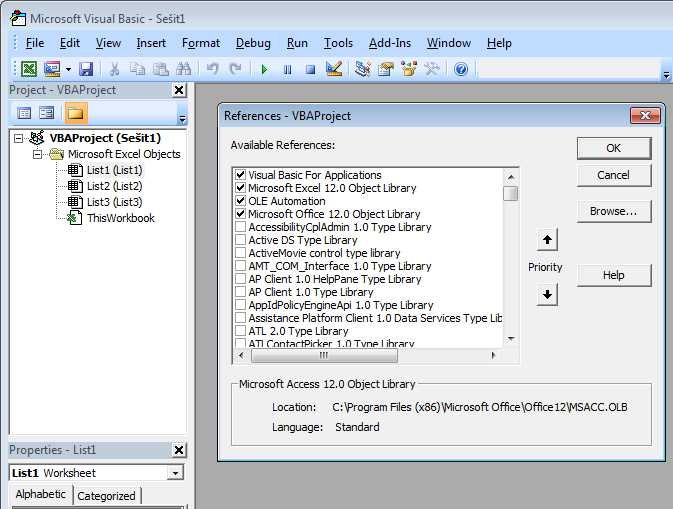Open the Debug menu

(x=253, y=43)
